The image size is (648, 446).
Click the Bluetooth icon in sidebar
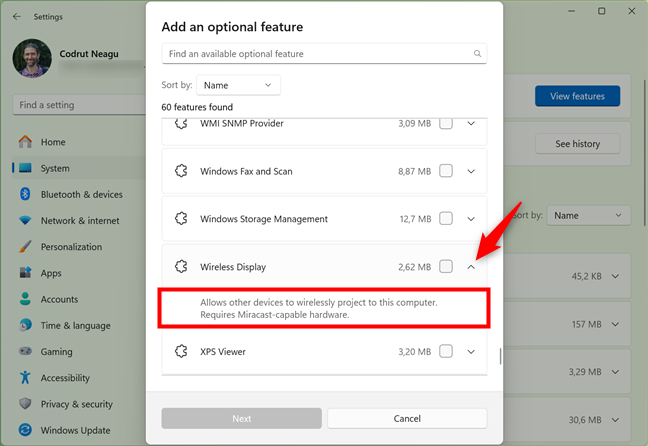click(25, 194)
